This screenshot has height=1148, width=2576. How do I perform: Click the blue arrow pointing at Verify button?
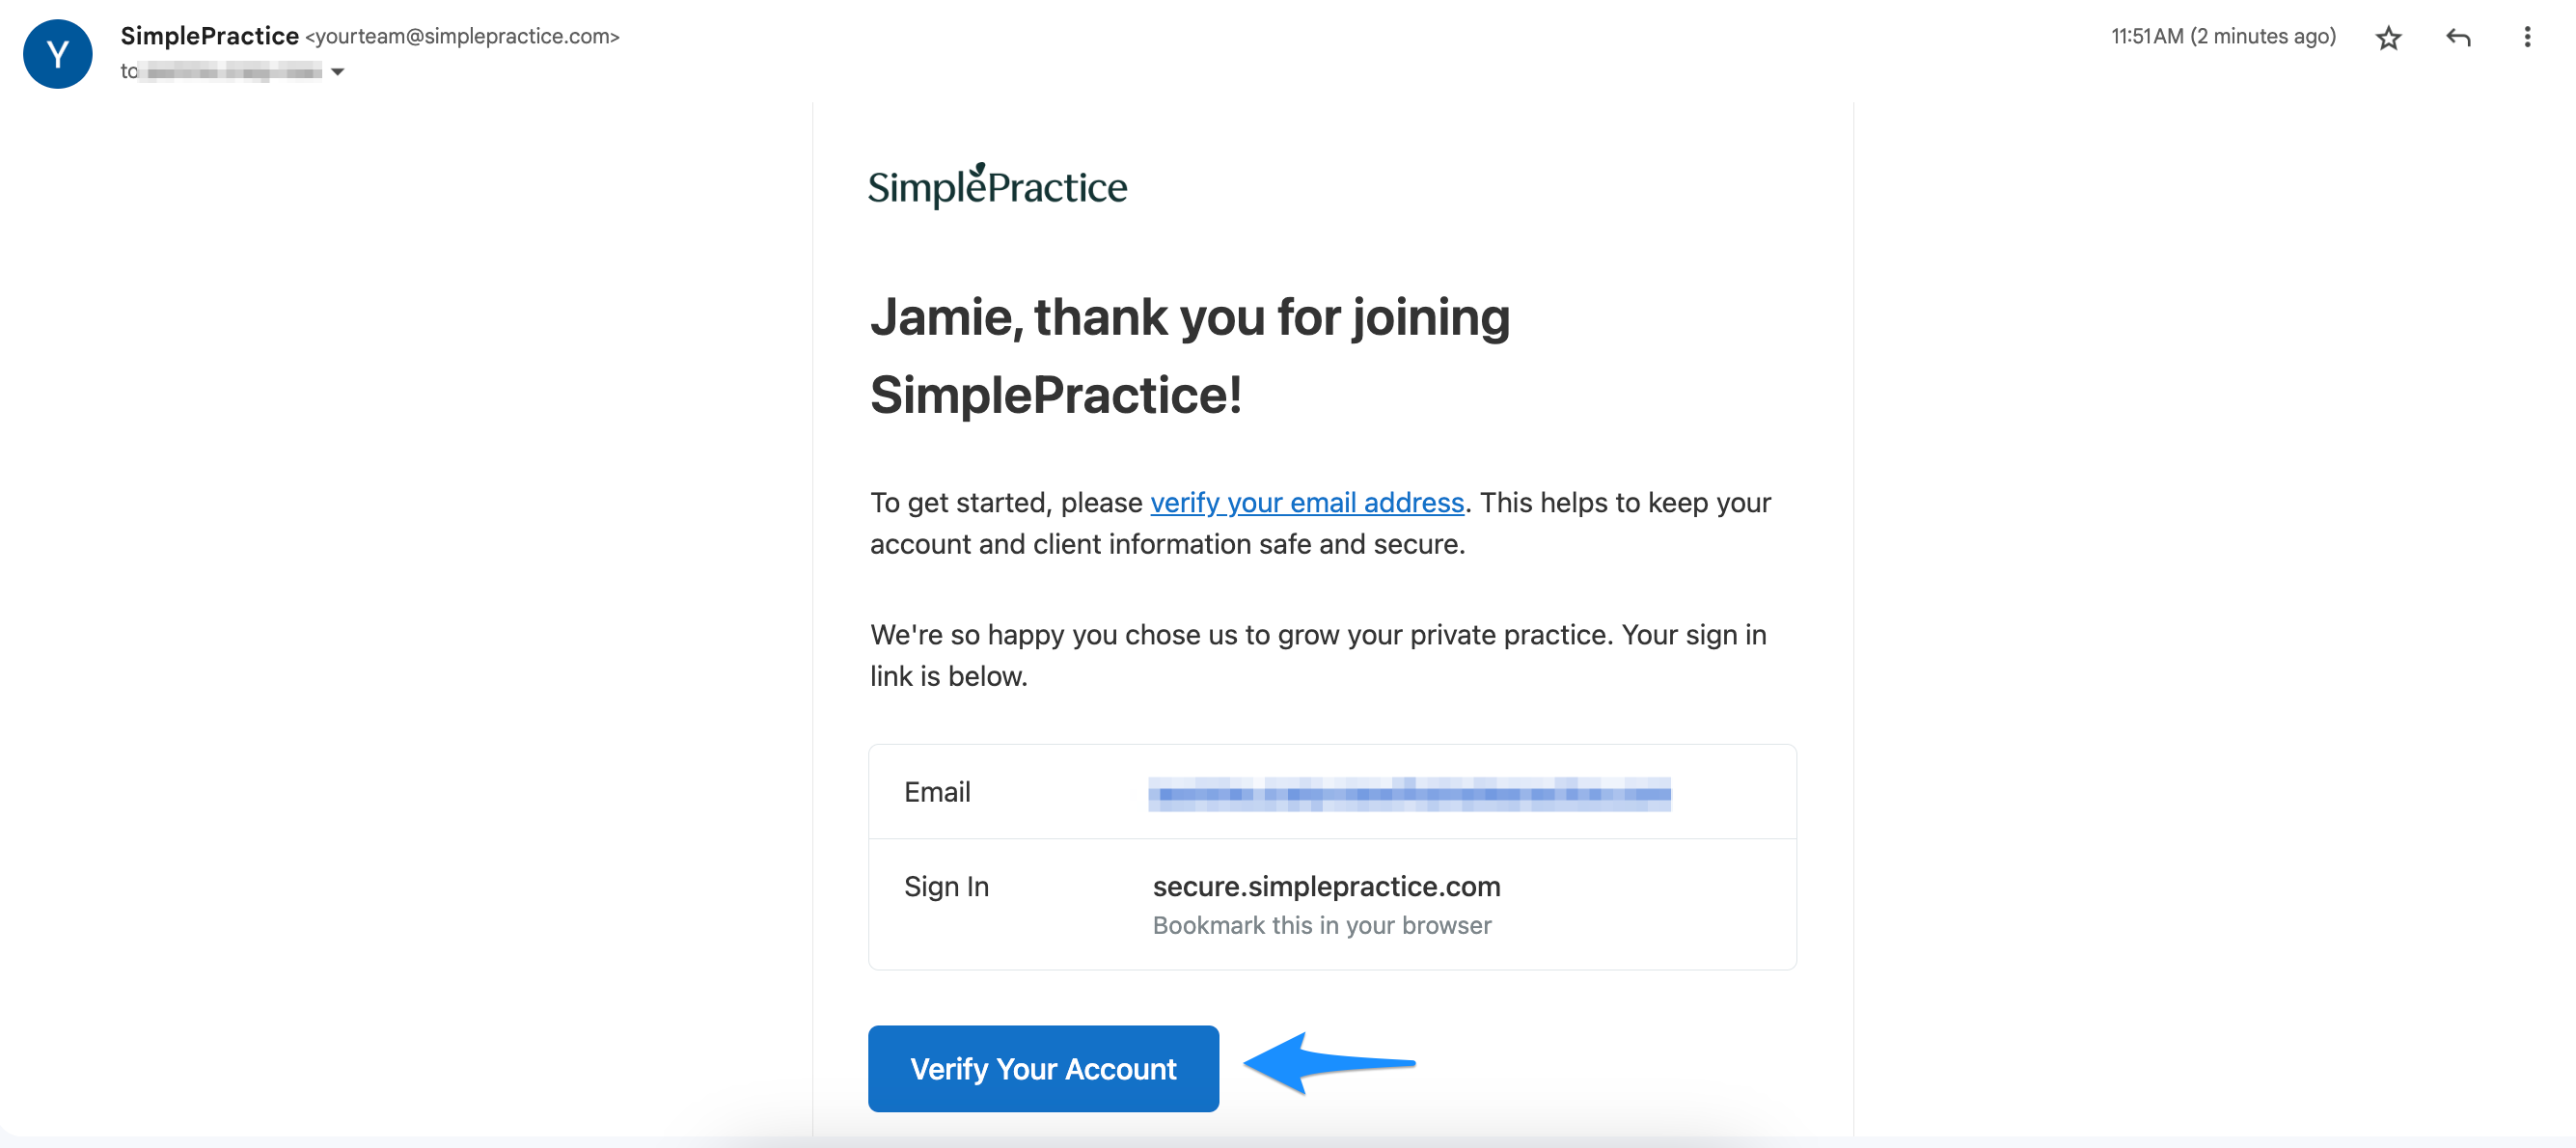coord(1329,1063)
